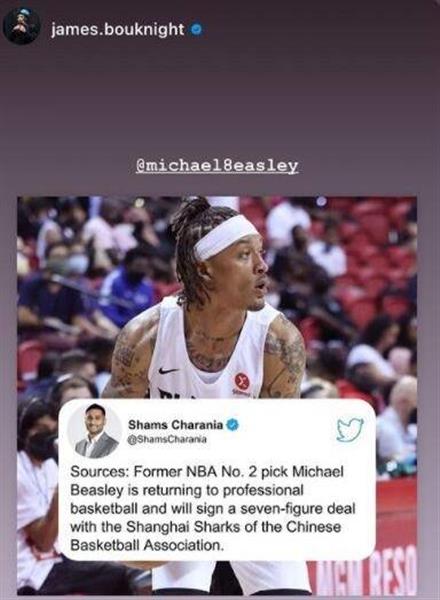Click 'basketball and will sign a seven-figure deal' line
The width and height of the screenshot is (440, 600).
213,509
